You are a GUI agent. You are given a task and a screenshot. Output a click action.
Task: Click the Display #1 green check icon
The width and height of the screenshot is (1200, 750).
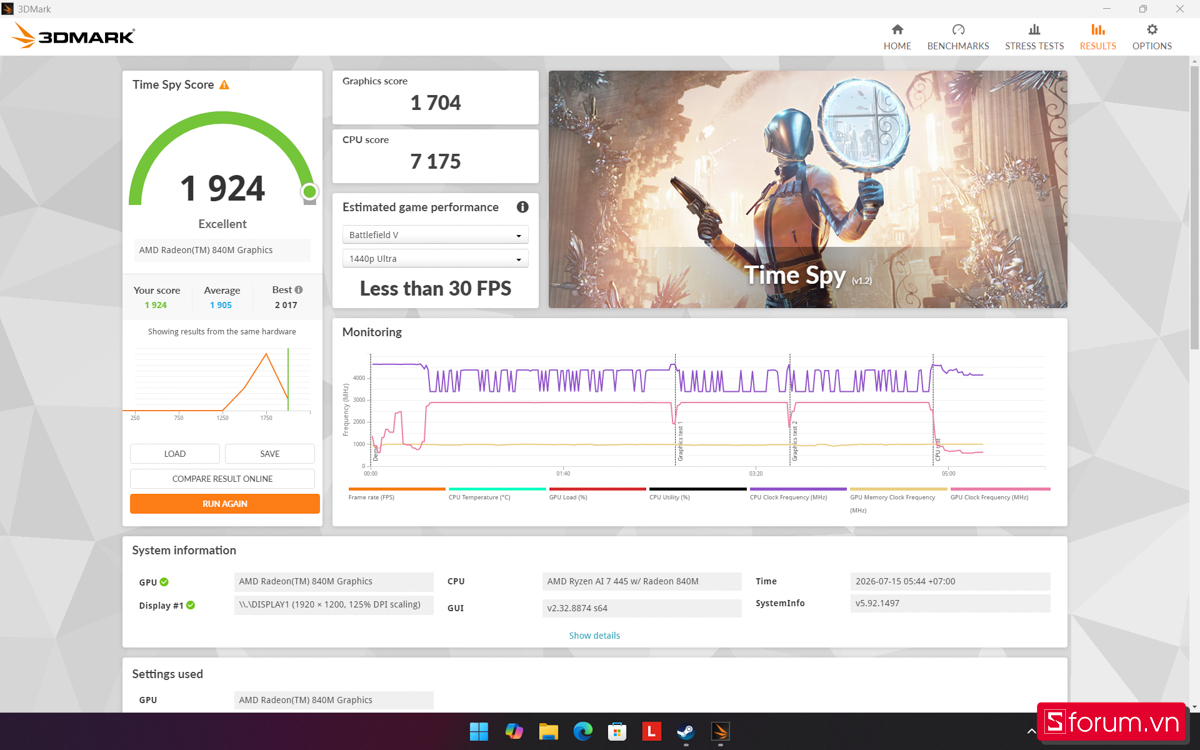pos(190,605)
